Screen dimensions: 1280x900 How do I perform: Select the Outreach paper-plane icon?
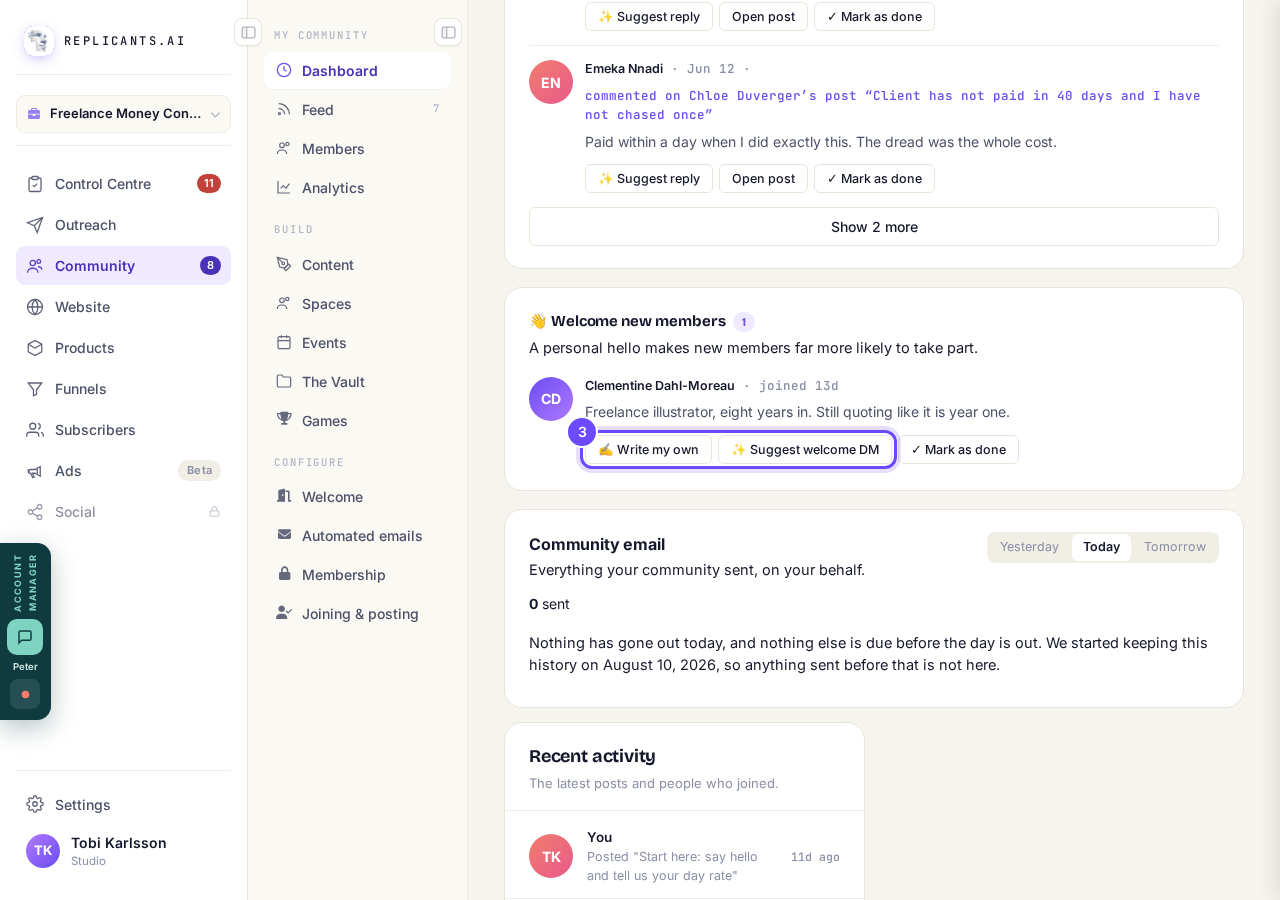tap(35, 225)
